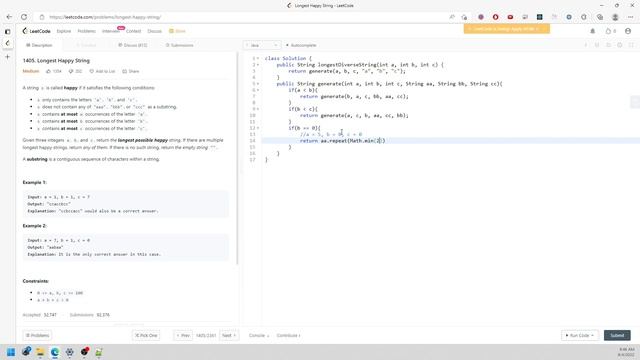The height and width of the screenshot is (360, 640).
Task: Open File Explorer from the taskbar
Action: [x=40, y=352]
